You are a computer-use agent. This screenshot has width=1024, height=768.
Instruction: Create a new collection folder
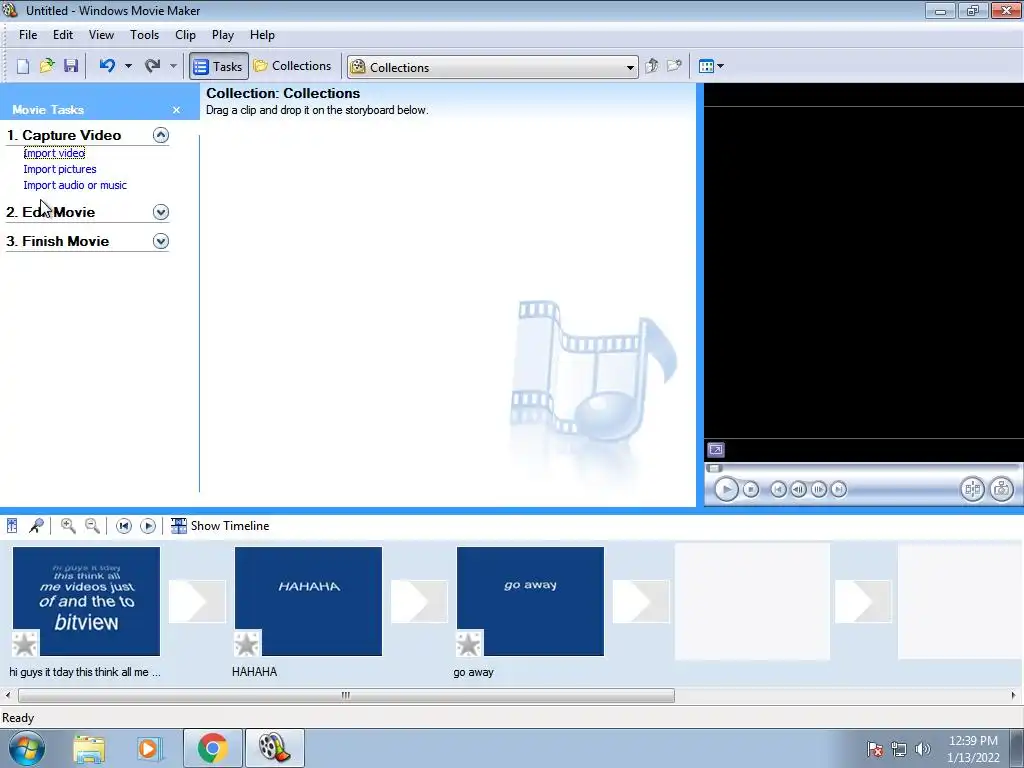(x=674, y=66)
